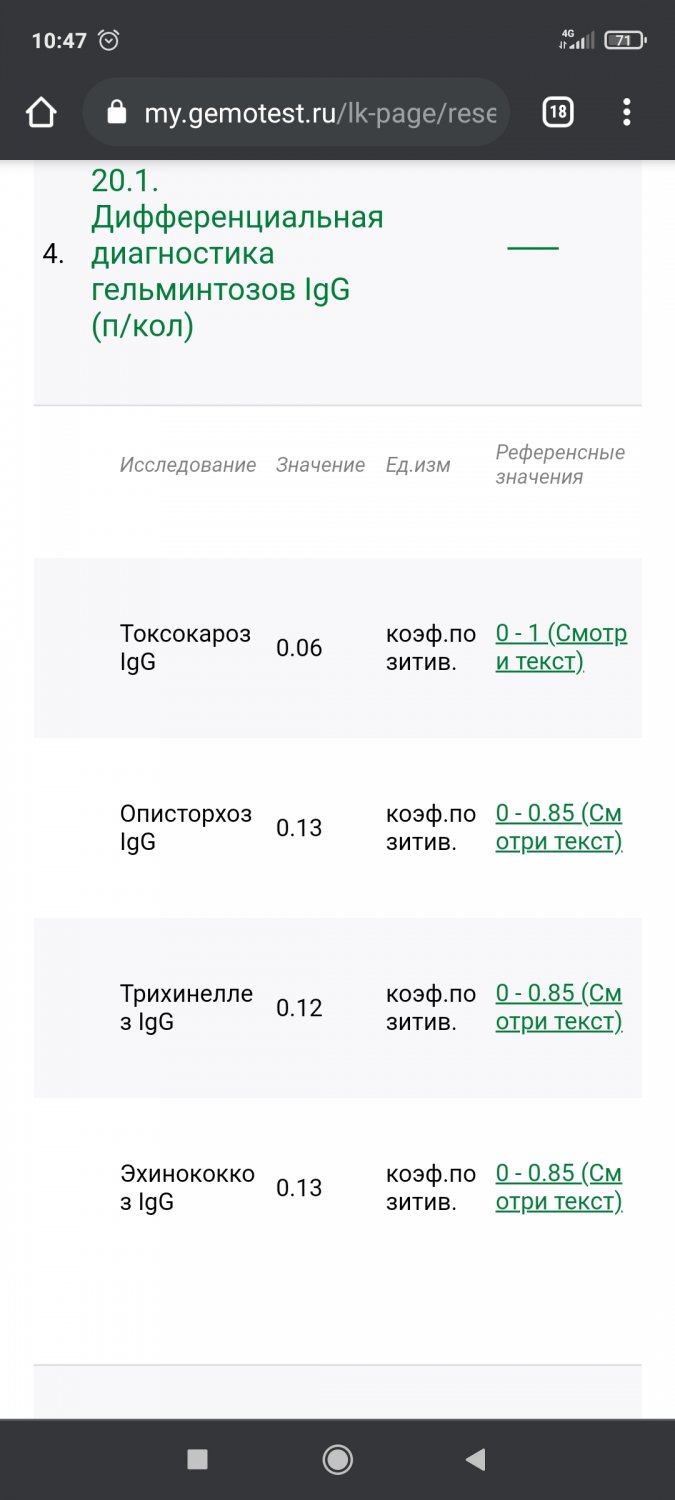This screenshot has width=675, height=1500.
Task: Tap the Эхинококкоз IgG test name
Action: (x=187, y=1187)
